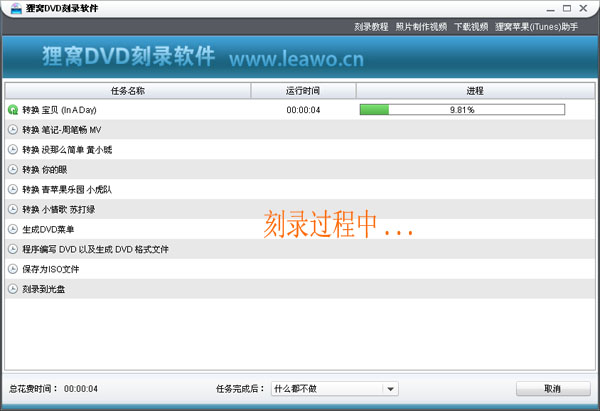Click the 9.81% progress bar
The height and width of the screenshot is (411, 600).
pos(462,110)
